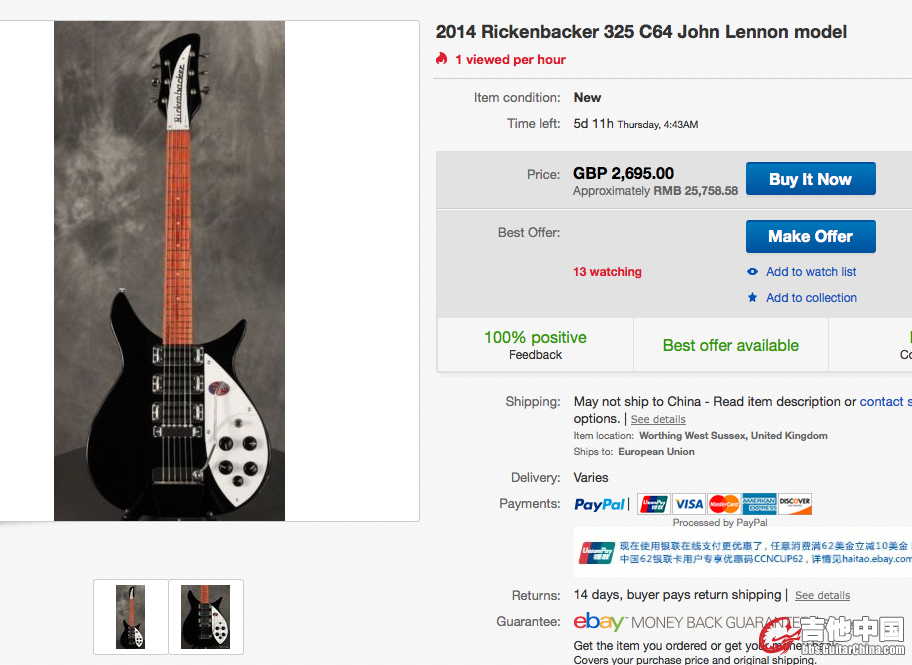912x665 pixels.
Task: Click the American Express card icon
Action: tap(759, 504)
